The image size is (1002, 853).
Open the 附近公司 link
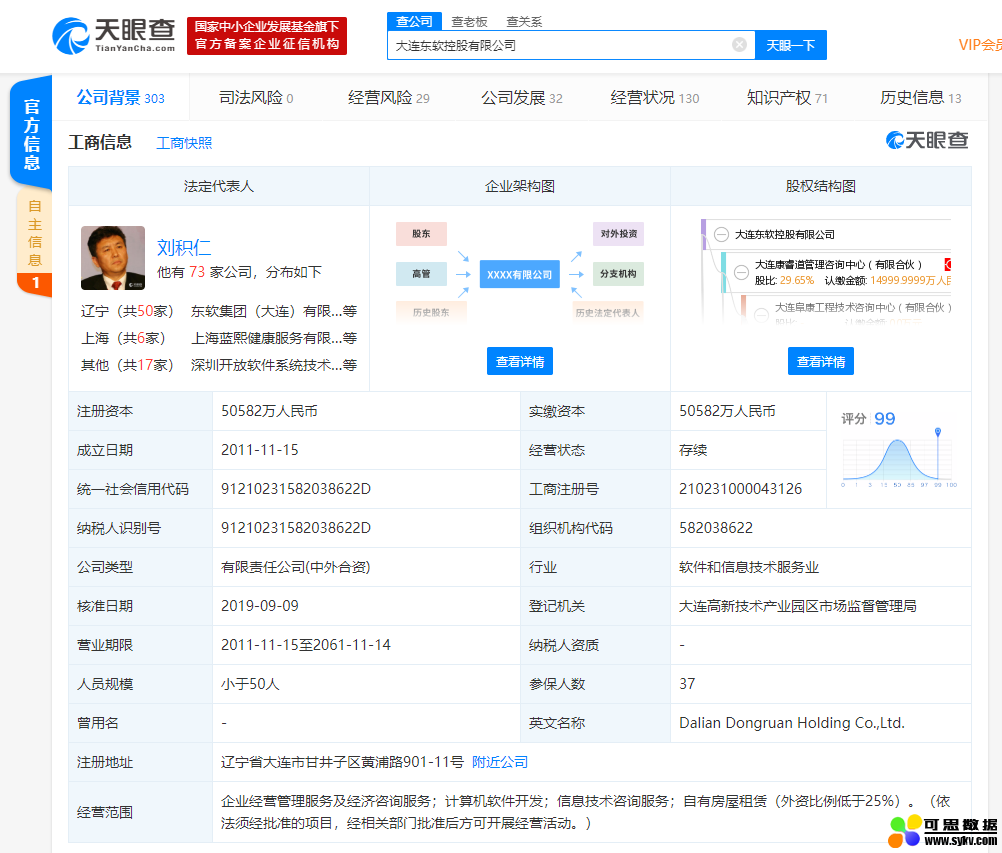500,762
